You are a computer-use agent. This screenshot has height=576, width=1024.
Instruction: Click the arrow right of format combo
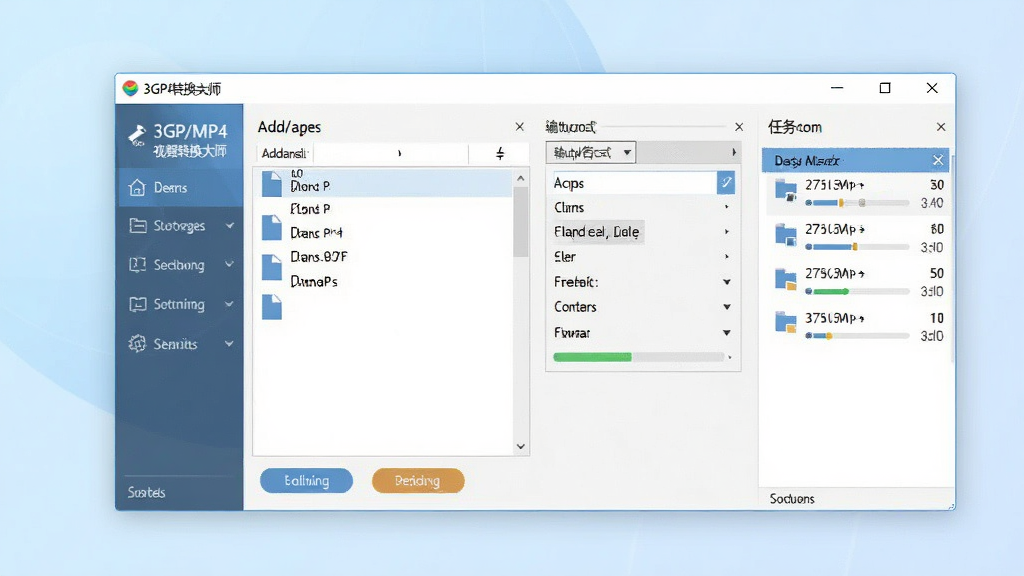734,152
